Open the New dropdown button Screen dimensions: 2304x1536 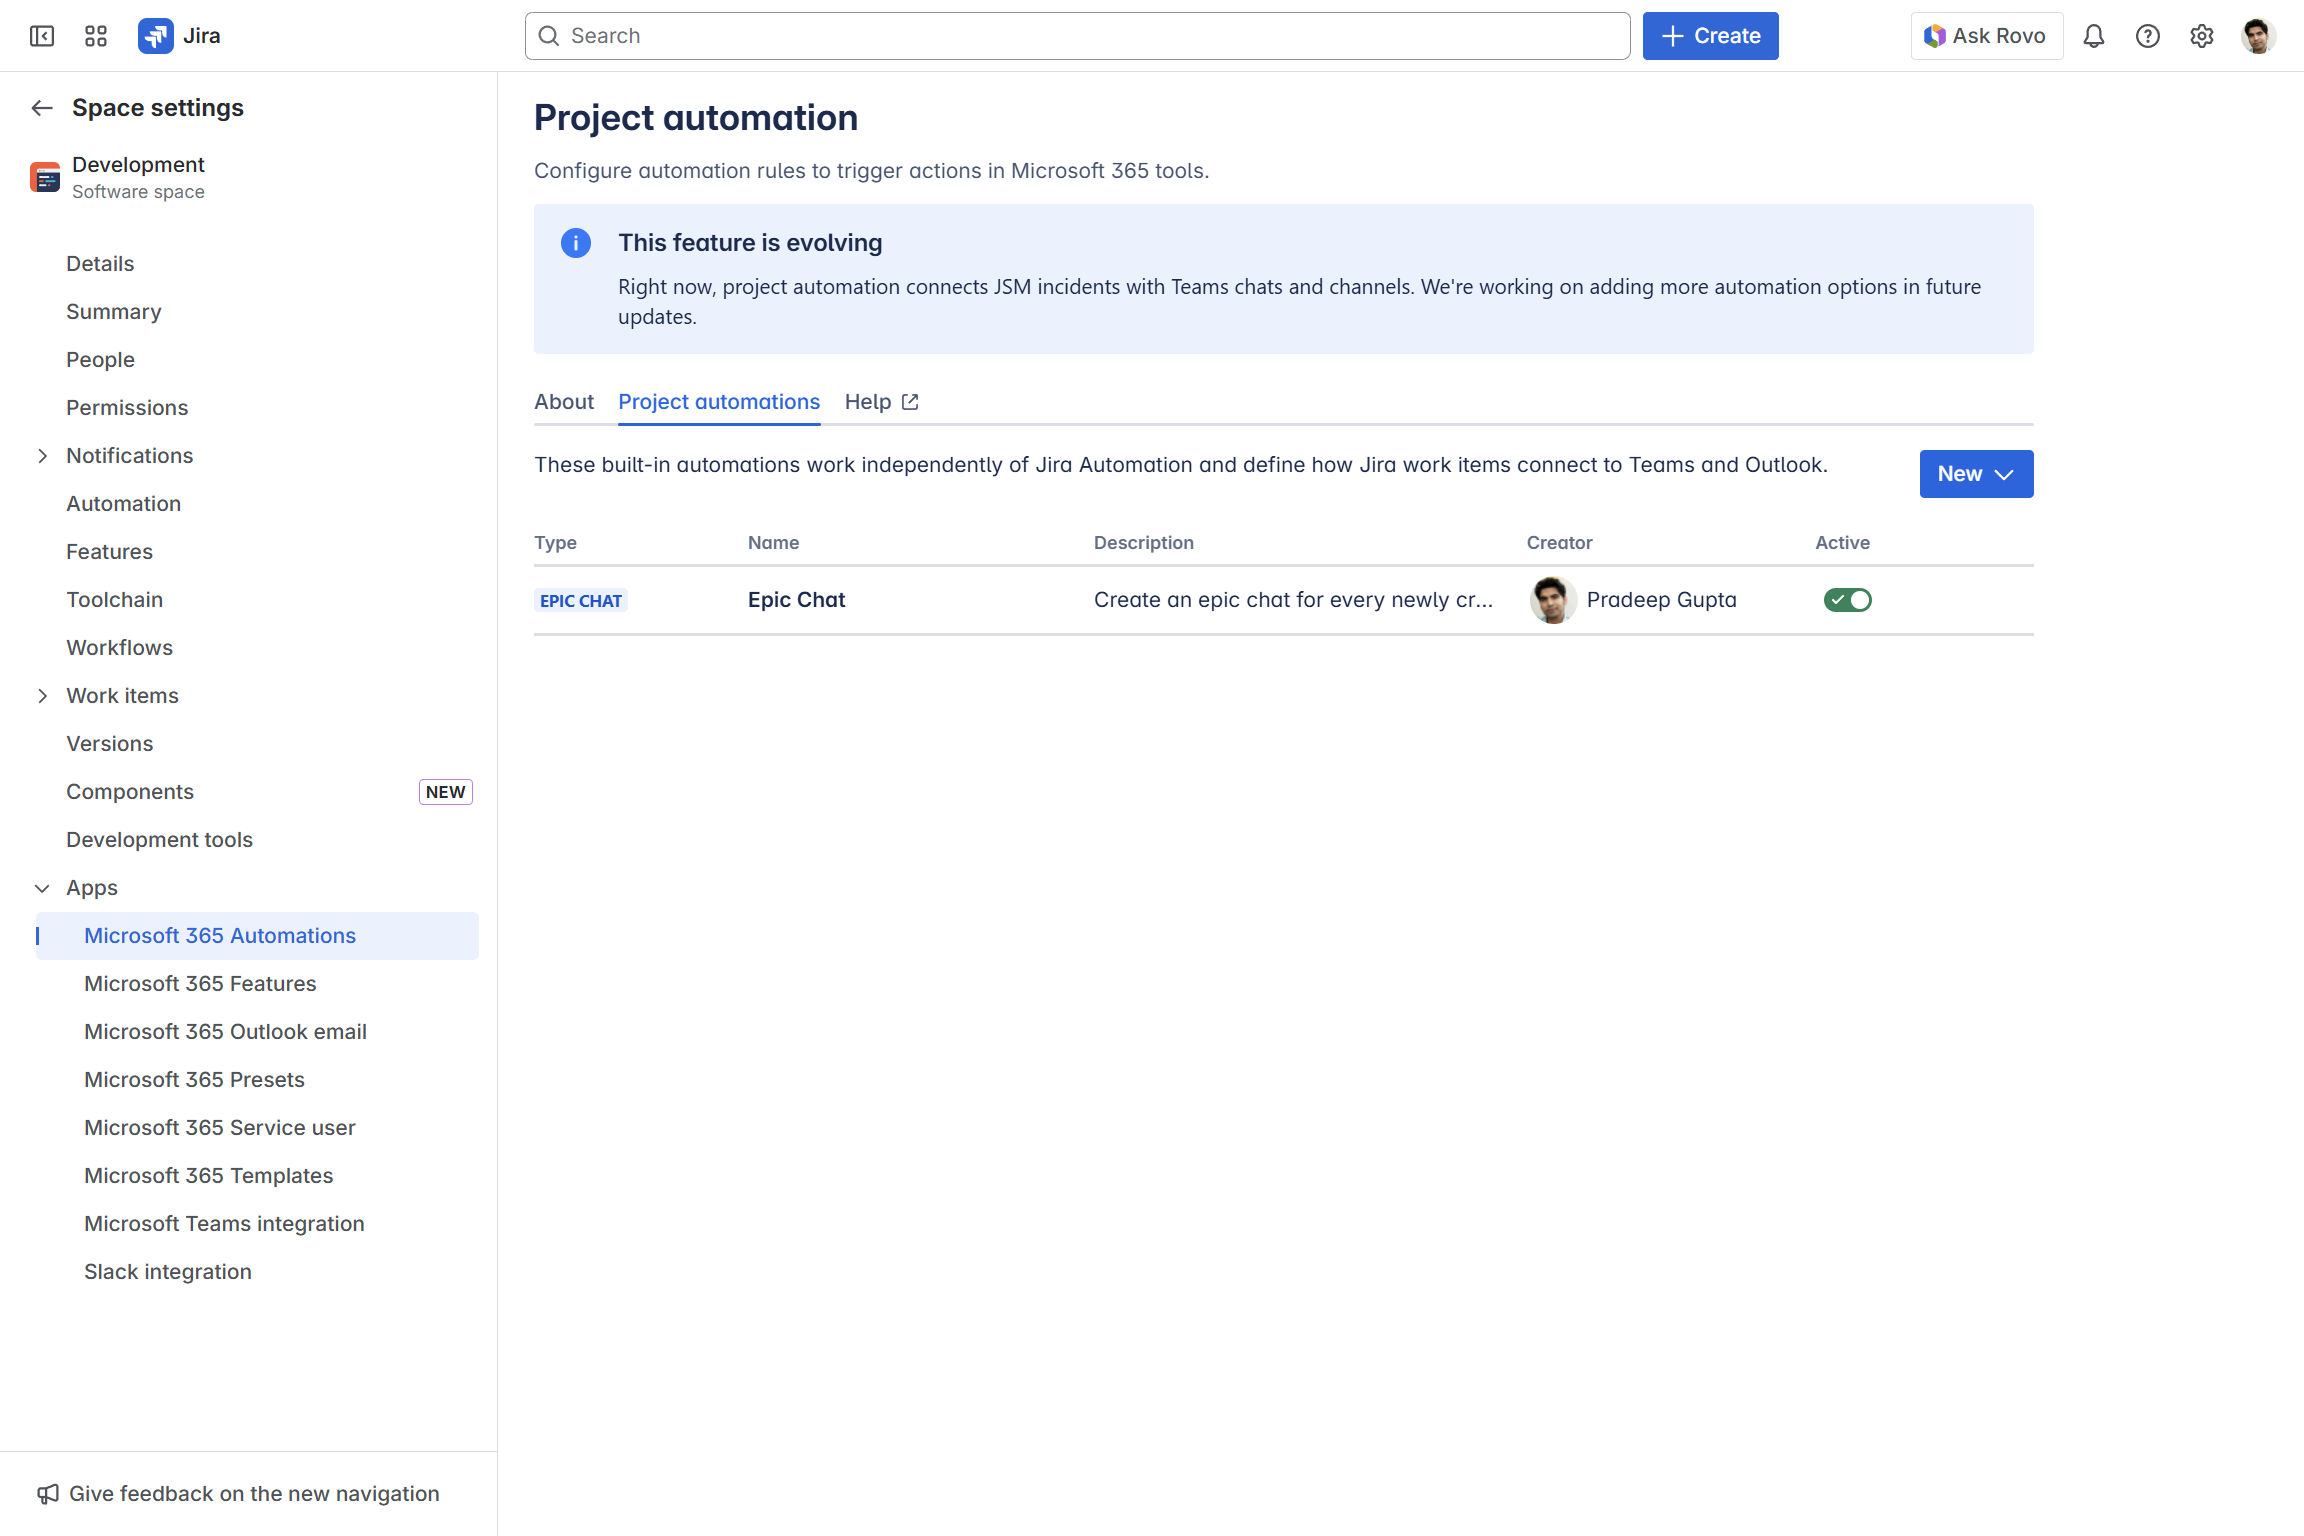pos(1975,474)
